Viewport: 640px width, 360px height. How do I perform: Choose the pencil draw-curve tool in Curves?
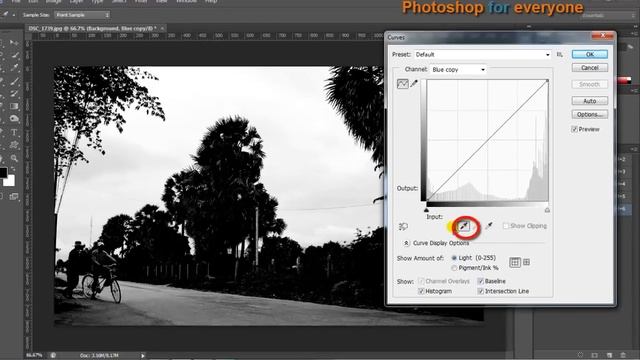pyautogui.click(x=414, y=83)
